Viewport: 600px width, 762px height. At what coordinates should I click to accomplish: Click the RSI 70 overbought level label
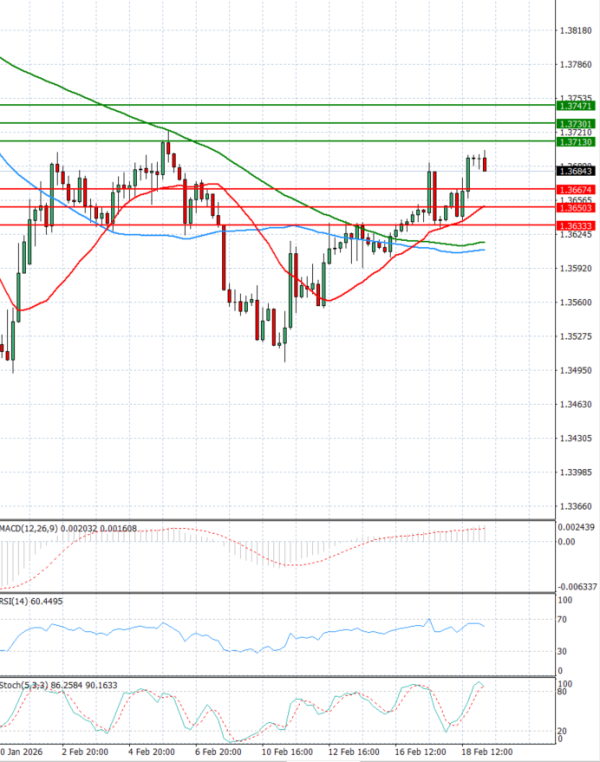(x=564, y=620)
